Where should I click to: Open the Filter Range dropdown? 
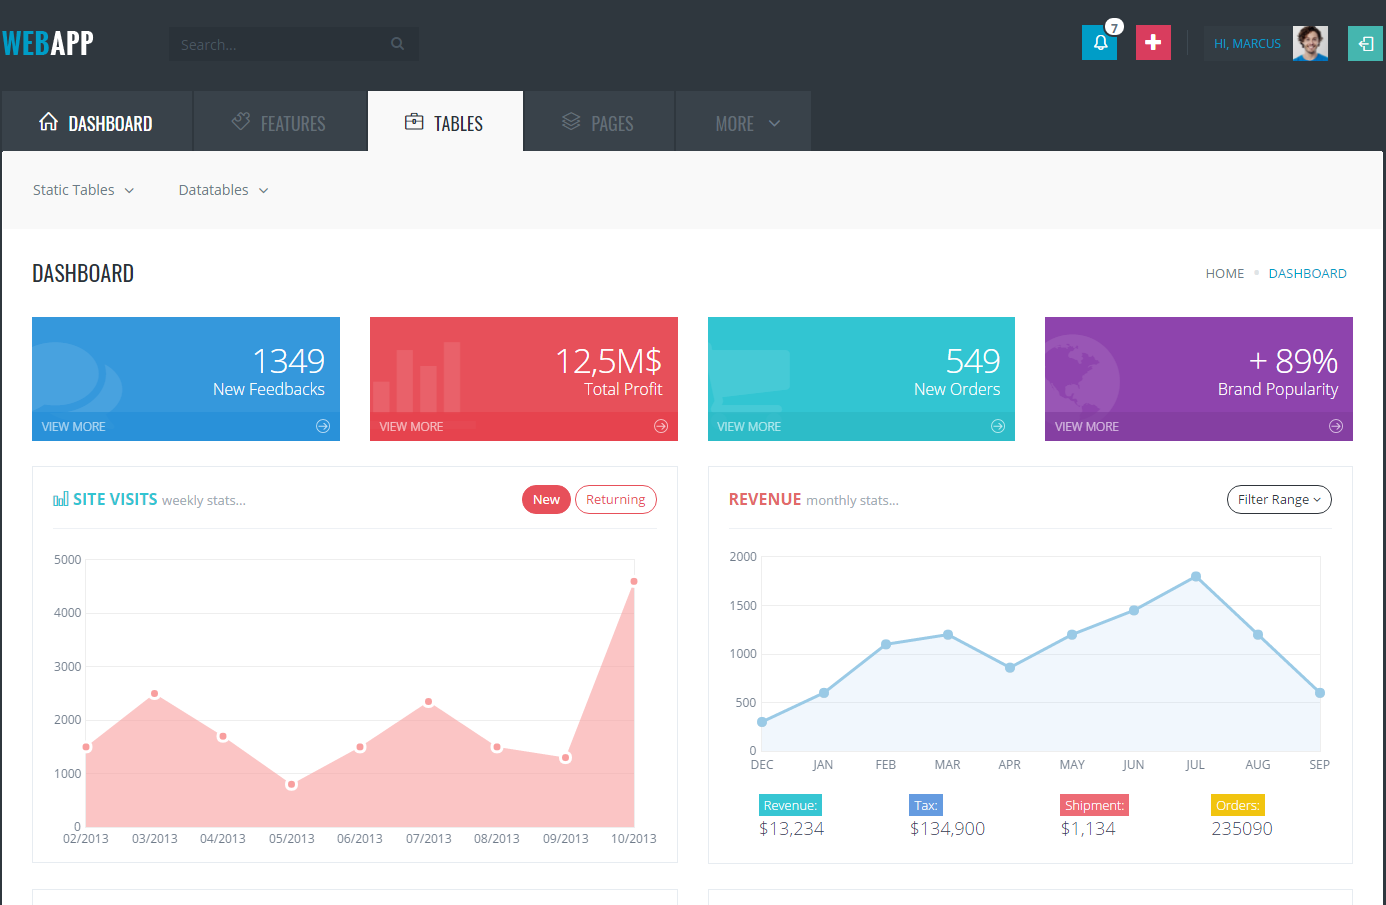1278,499
